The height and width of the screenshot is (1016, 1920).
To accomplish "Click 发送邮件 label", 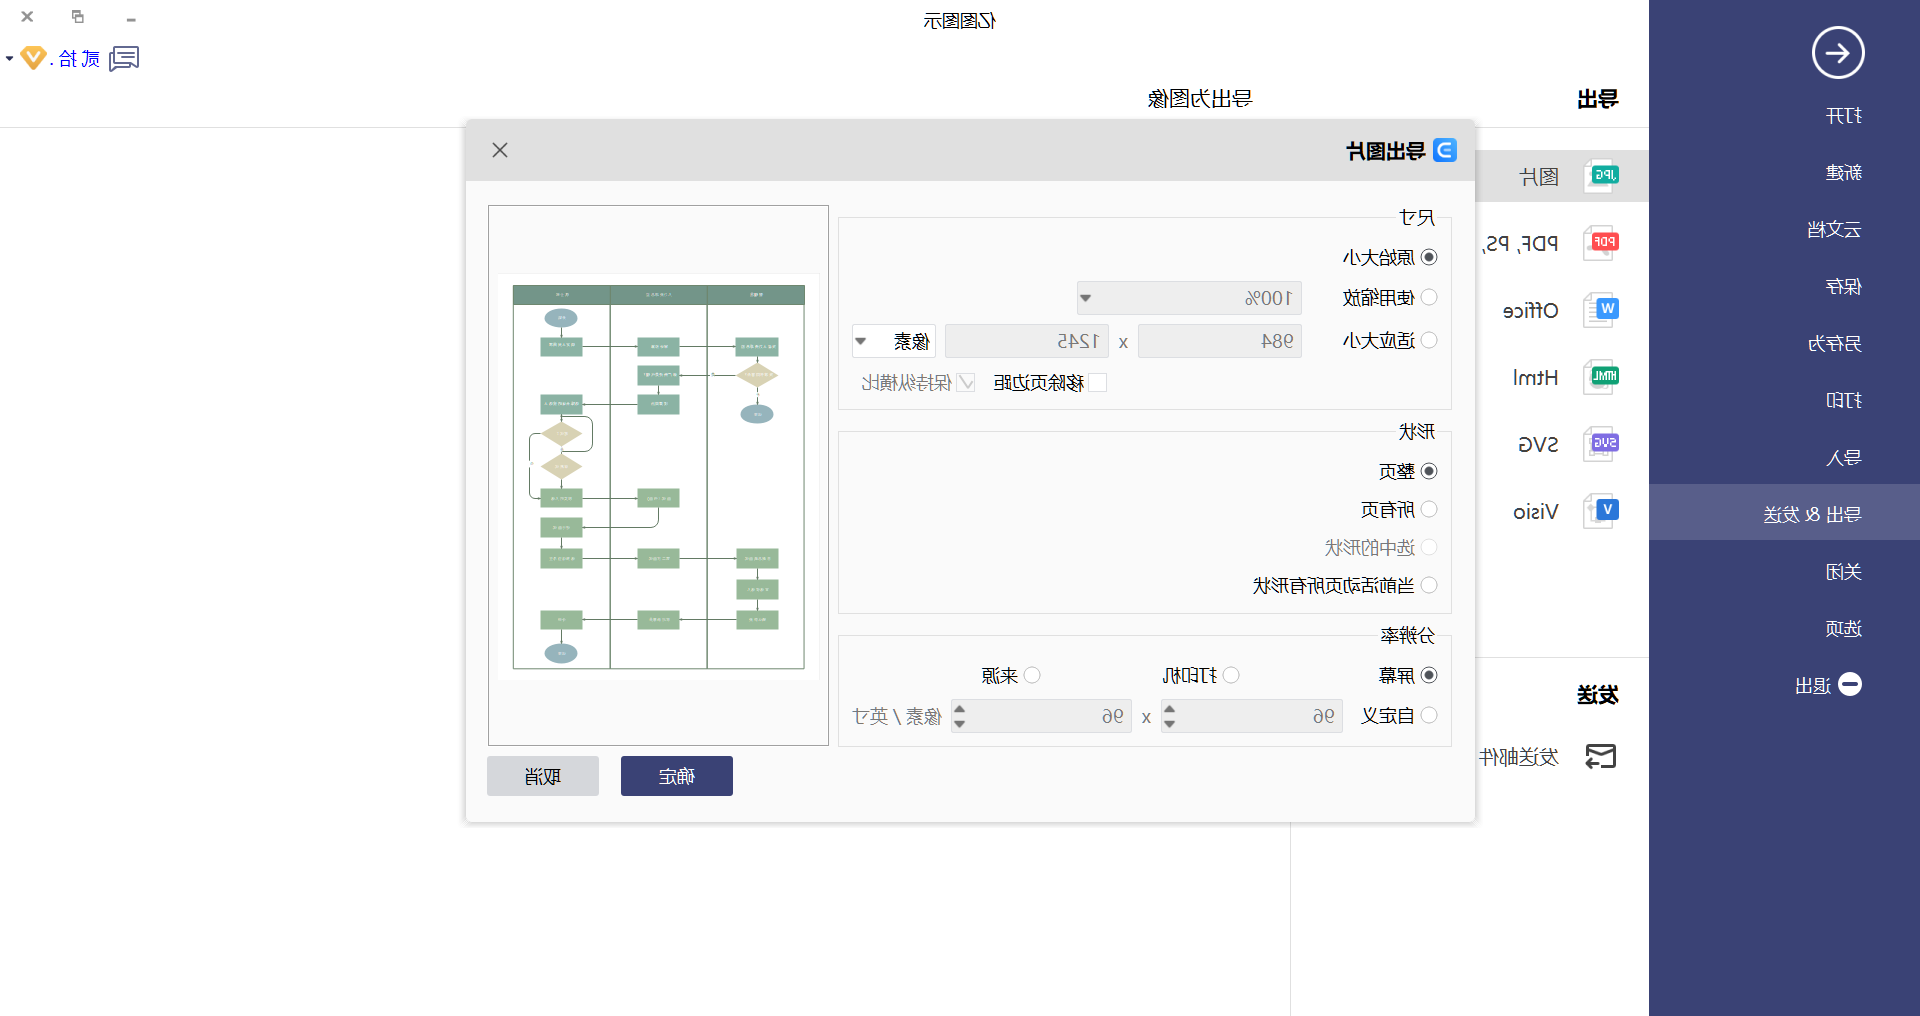I will (1519, 758).
